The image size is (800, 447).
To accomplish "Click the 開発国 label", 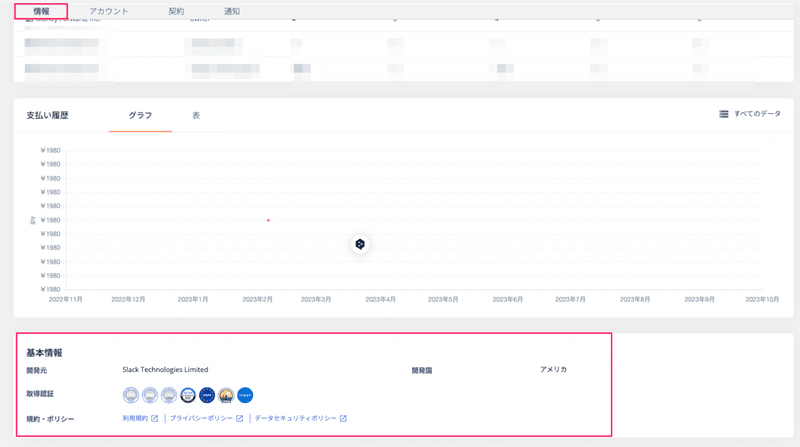I will click(x=422, y=370).
